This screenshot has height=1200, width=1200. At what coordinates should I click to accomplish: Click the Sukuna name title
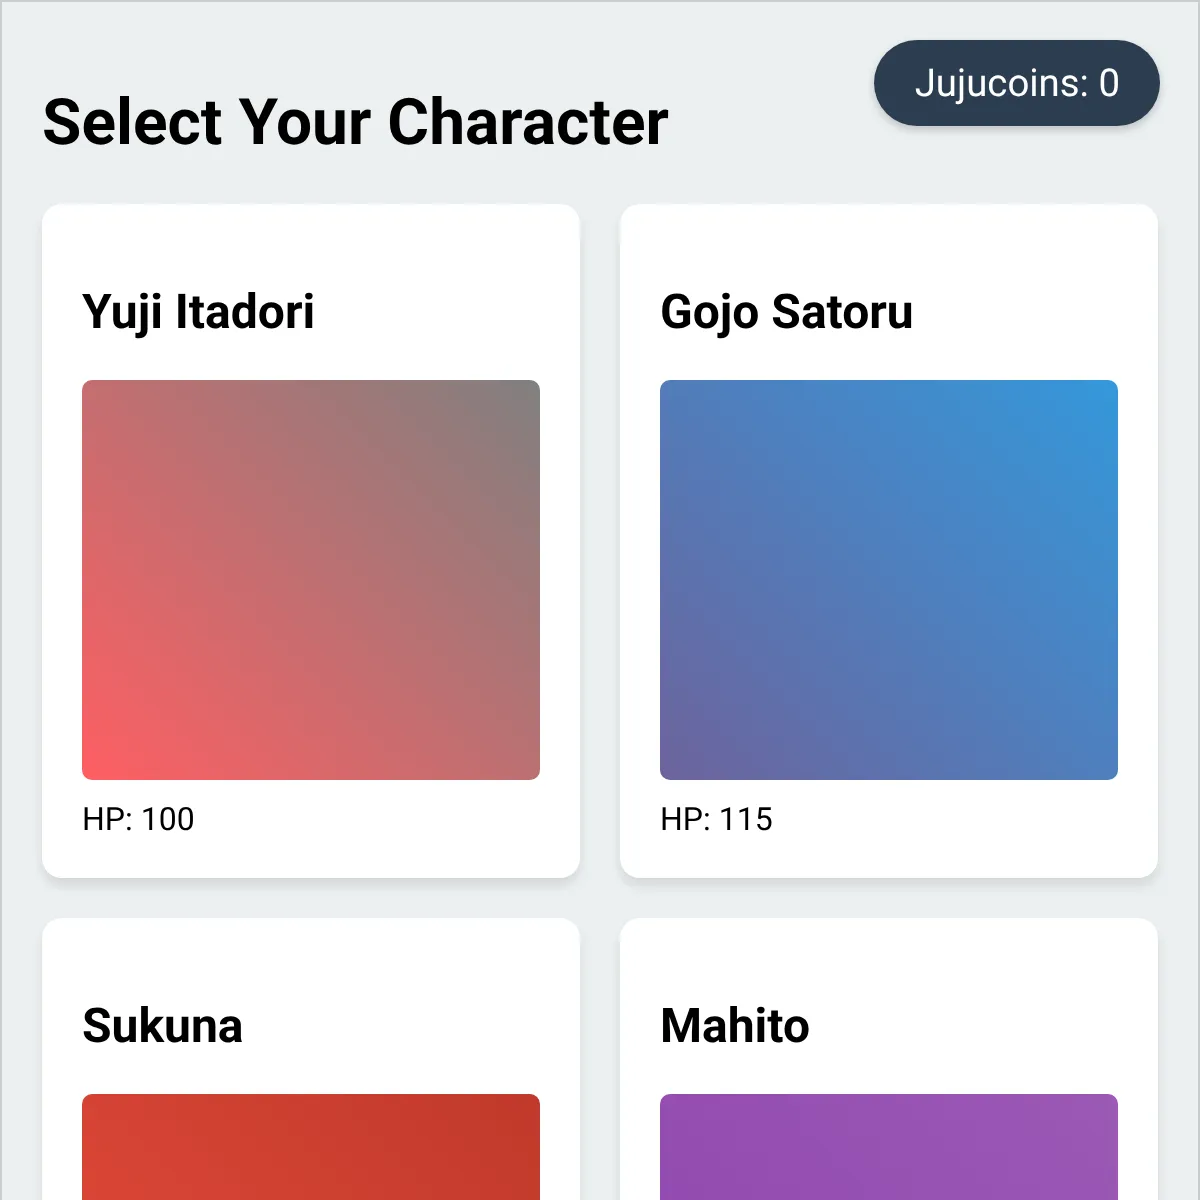(x=162, y=1026)
